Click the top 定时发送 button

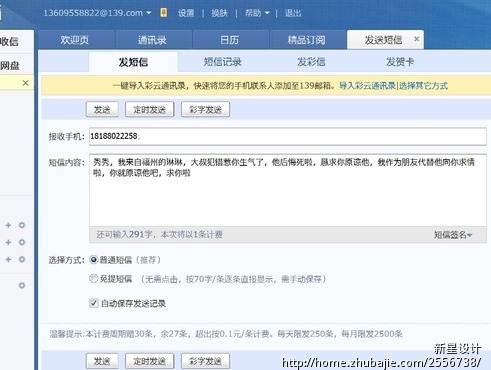pos(150,109)
